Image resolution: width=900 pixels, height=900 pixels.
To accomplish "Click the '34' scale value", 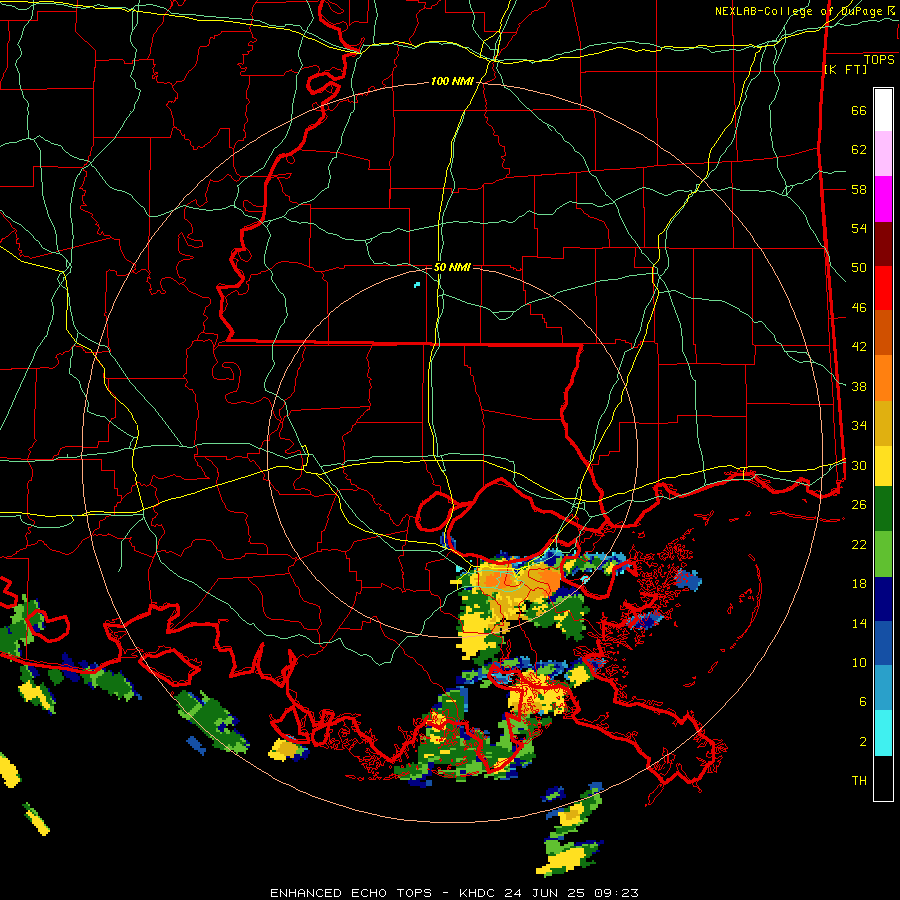I will point(859,426).
